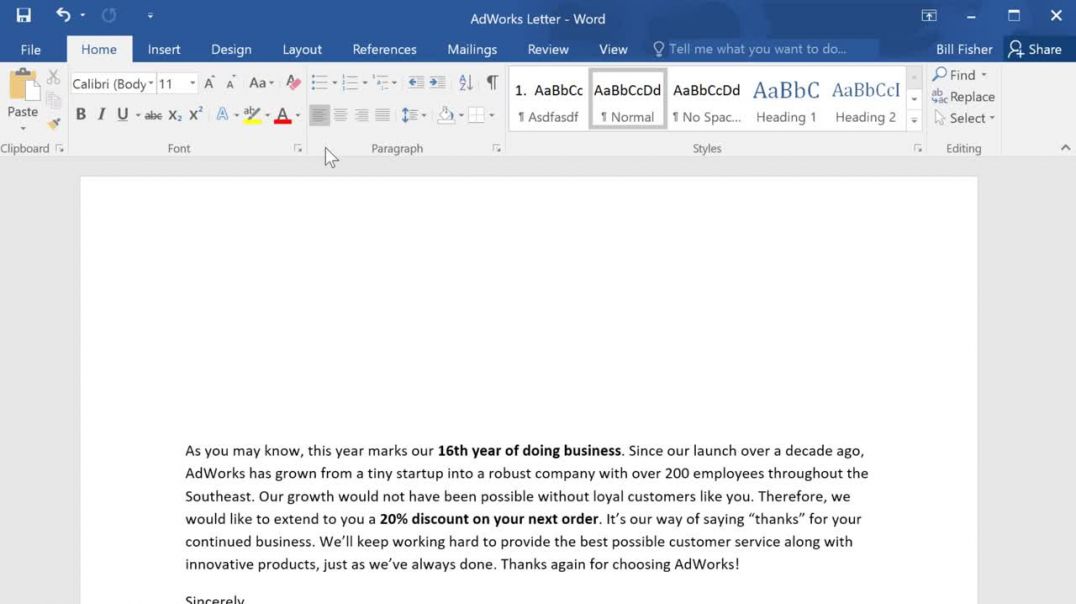
Task: Toggle Italic formatting
Action: (x=102, y=115)
